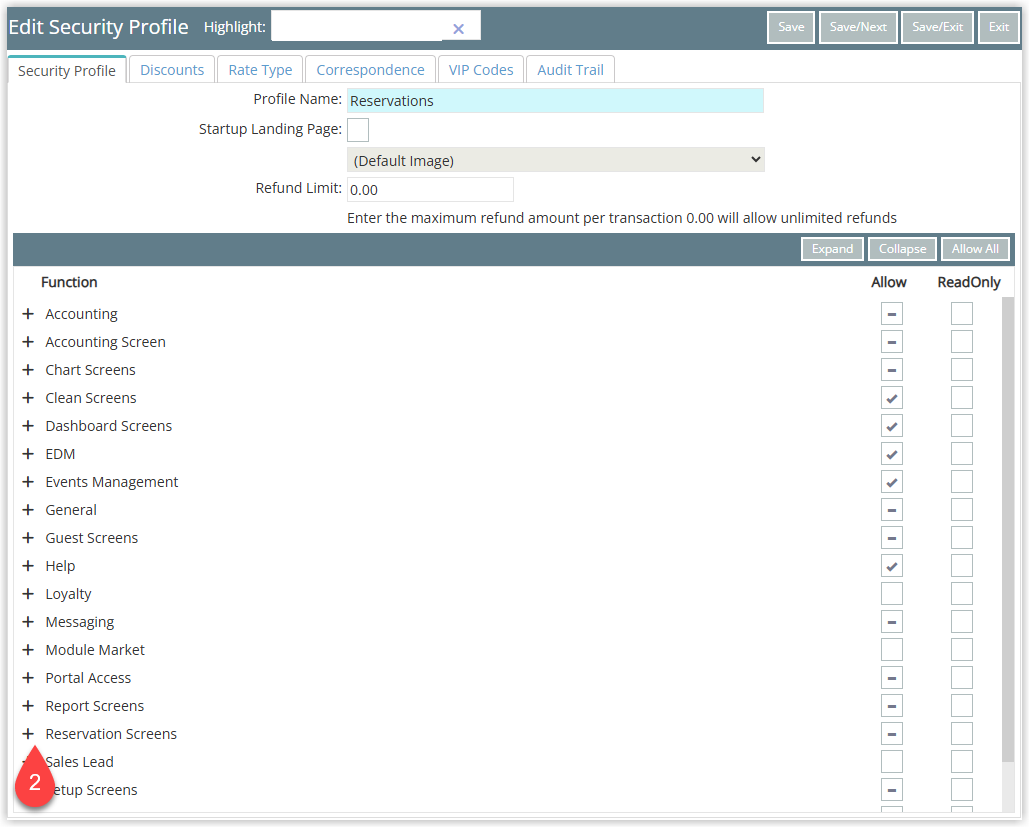1030x828 pixels.
Task: Click the Allow All button
Action: pos(975,249)
